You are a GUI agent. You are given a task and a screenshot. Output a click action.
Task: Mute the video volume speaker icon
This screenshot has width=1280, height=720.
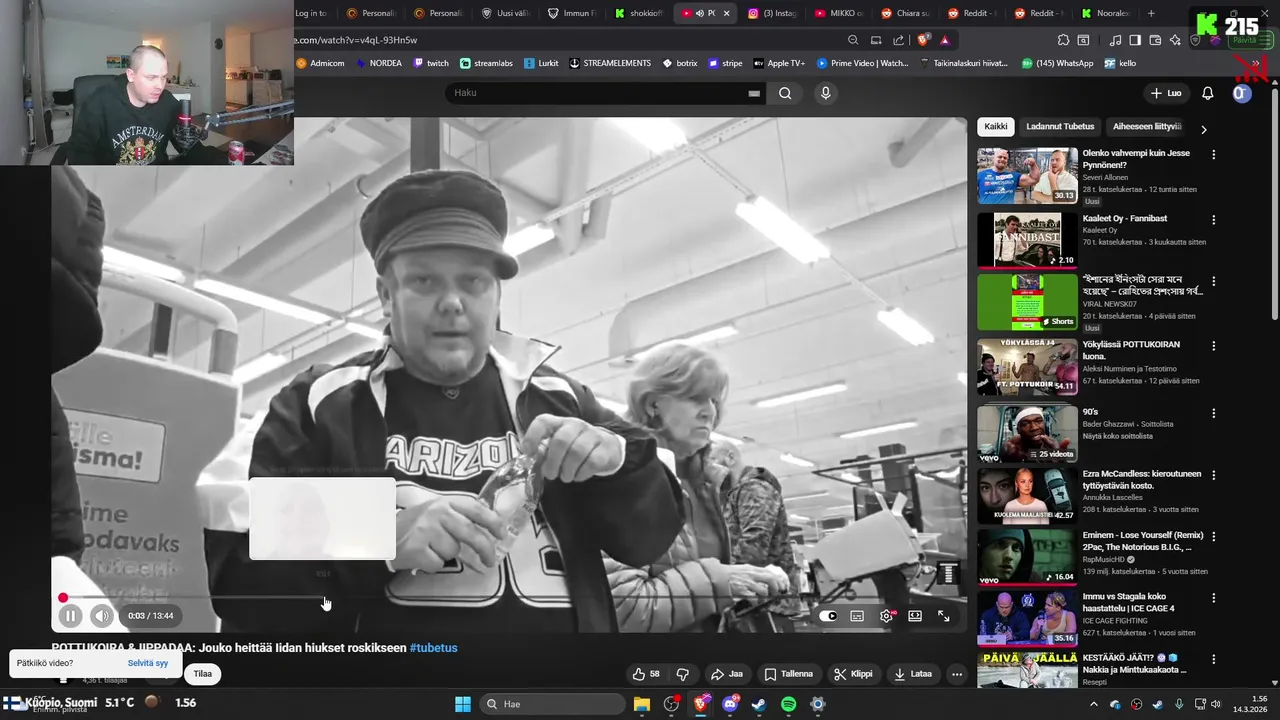click(x=101, y=616)
